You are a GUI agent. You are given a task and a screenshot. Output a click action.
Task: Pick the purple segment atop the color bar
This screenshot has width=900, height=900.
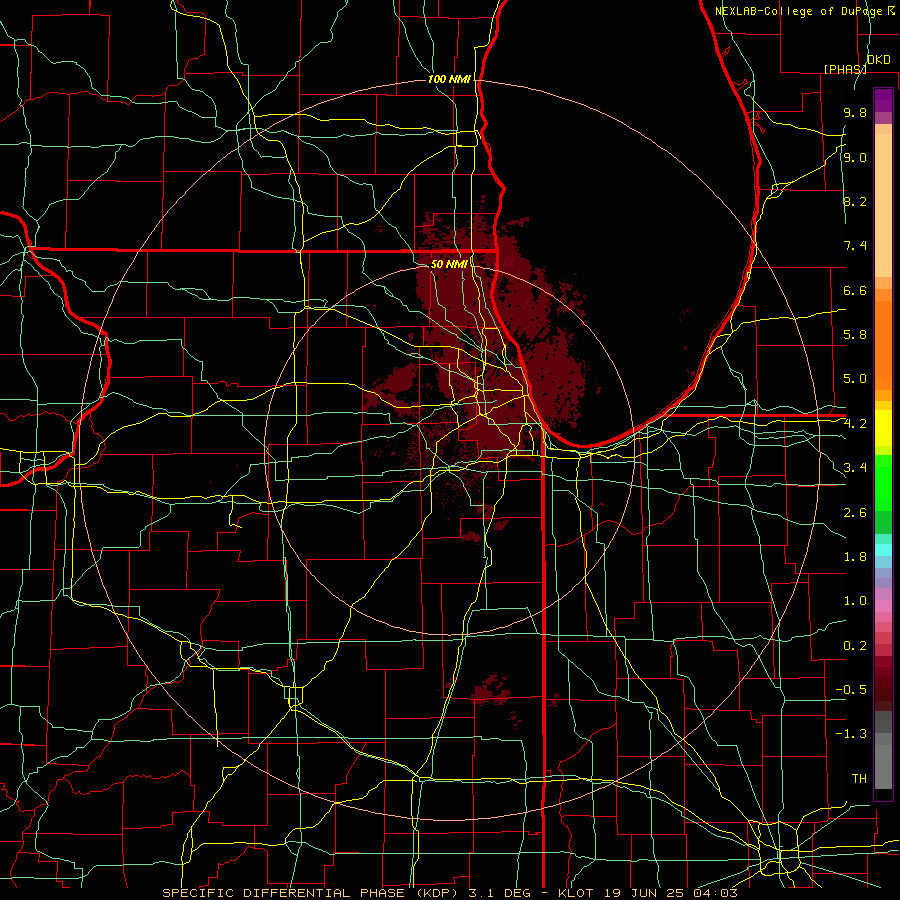[x=883, y=100]
